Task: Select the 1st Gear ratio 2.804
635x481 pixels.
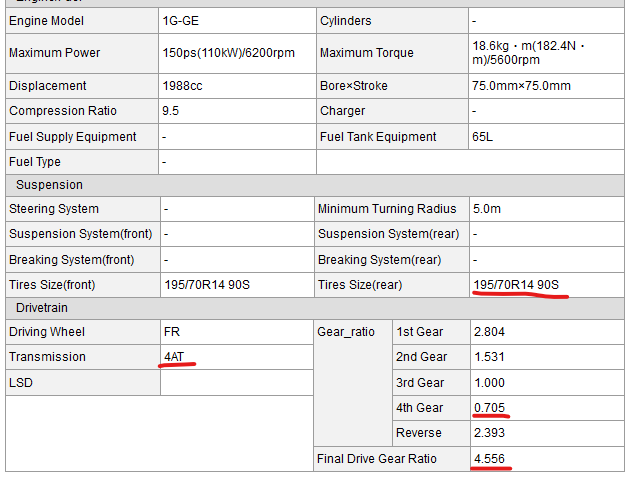Action: 490,332
